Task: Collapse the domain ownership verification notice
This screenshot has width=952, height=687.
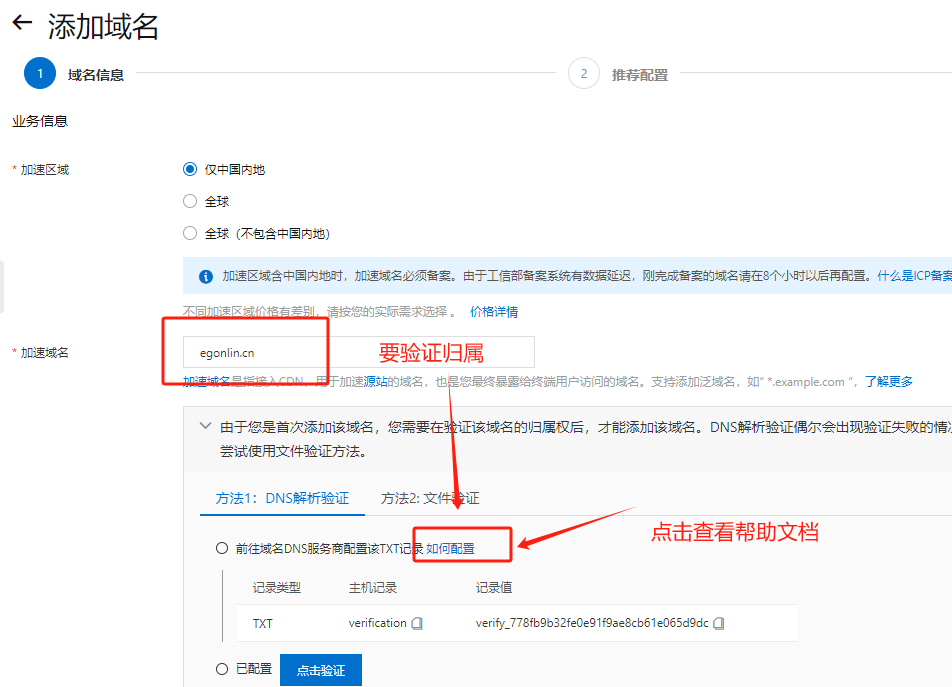Action: click(x=205, y=426)
